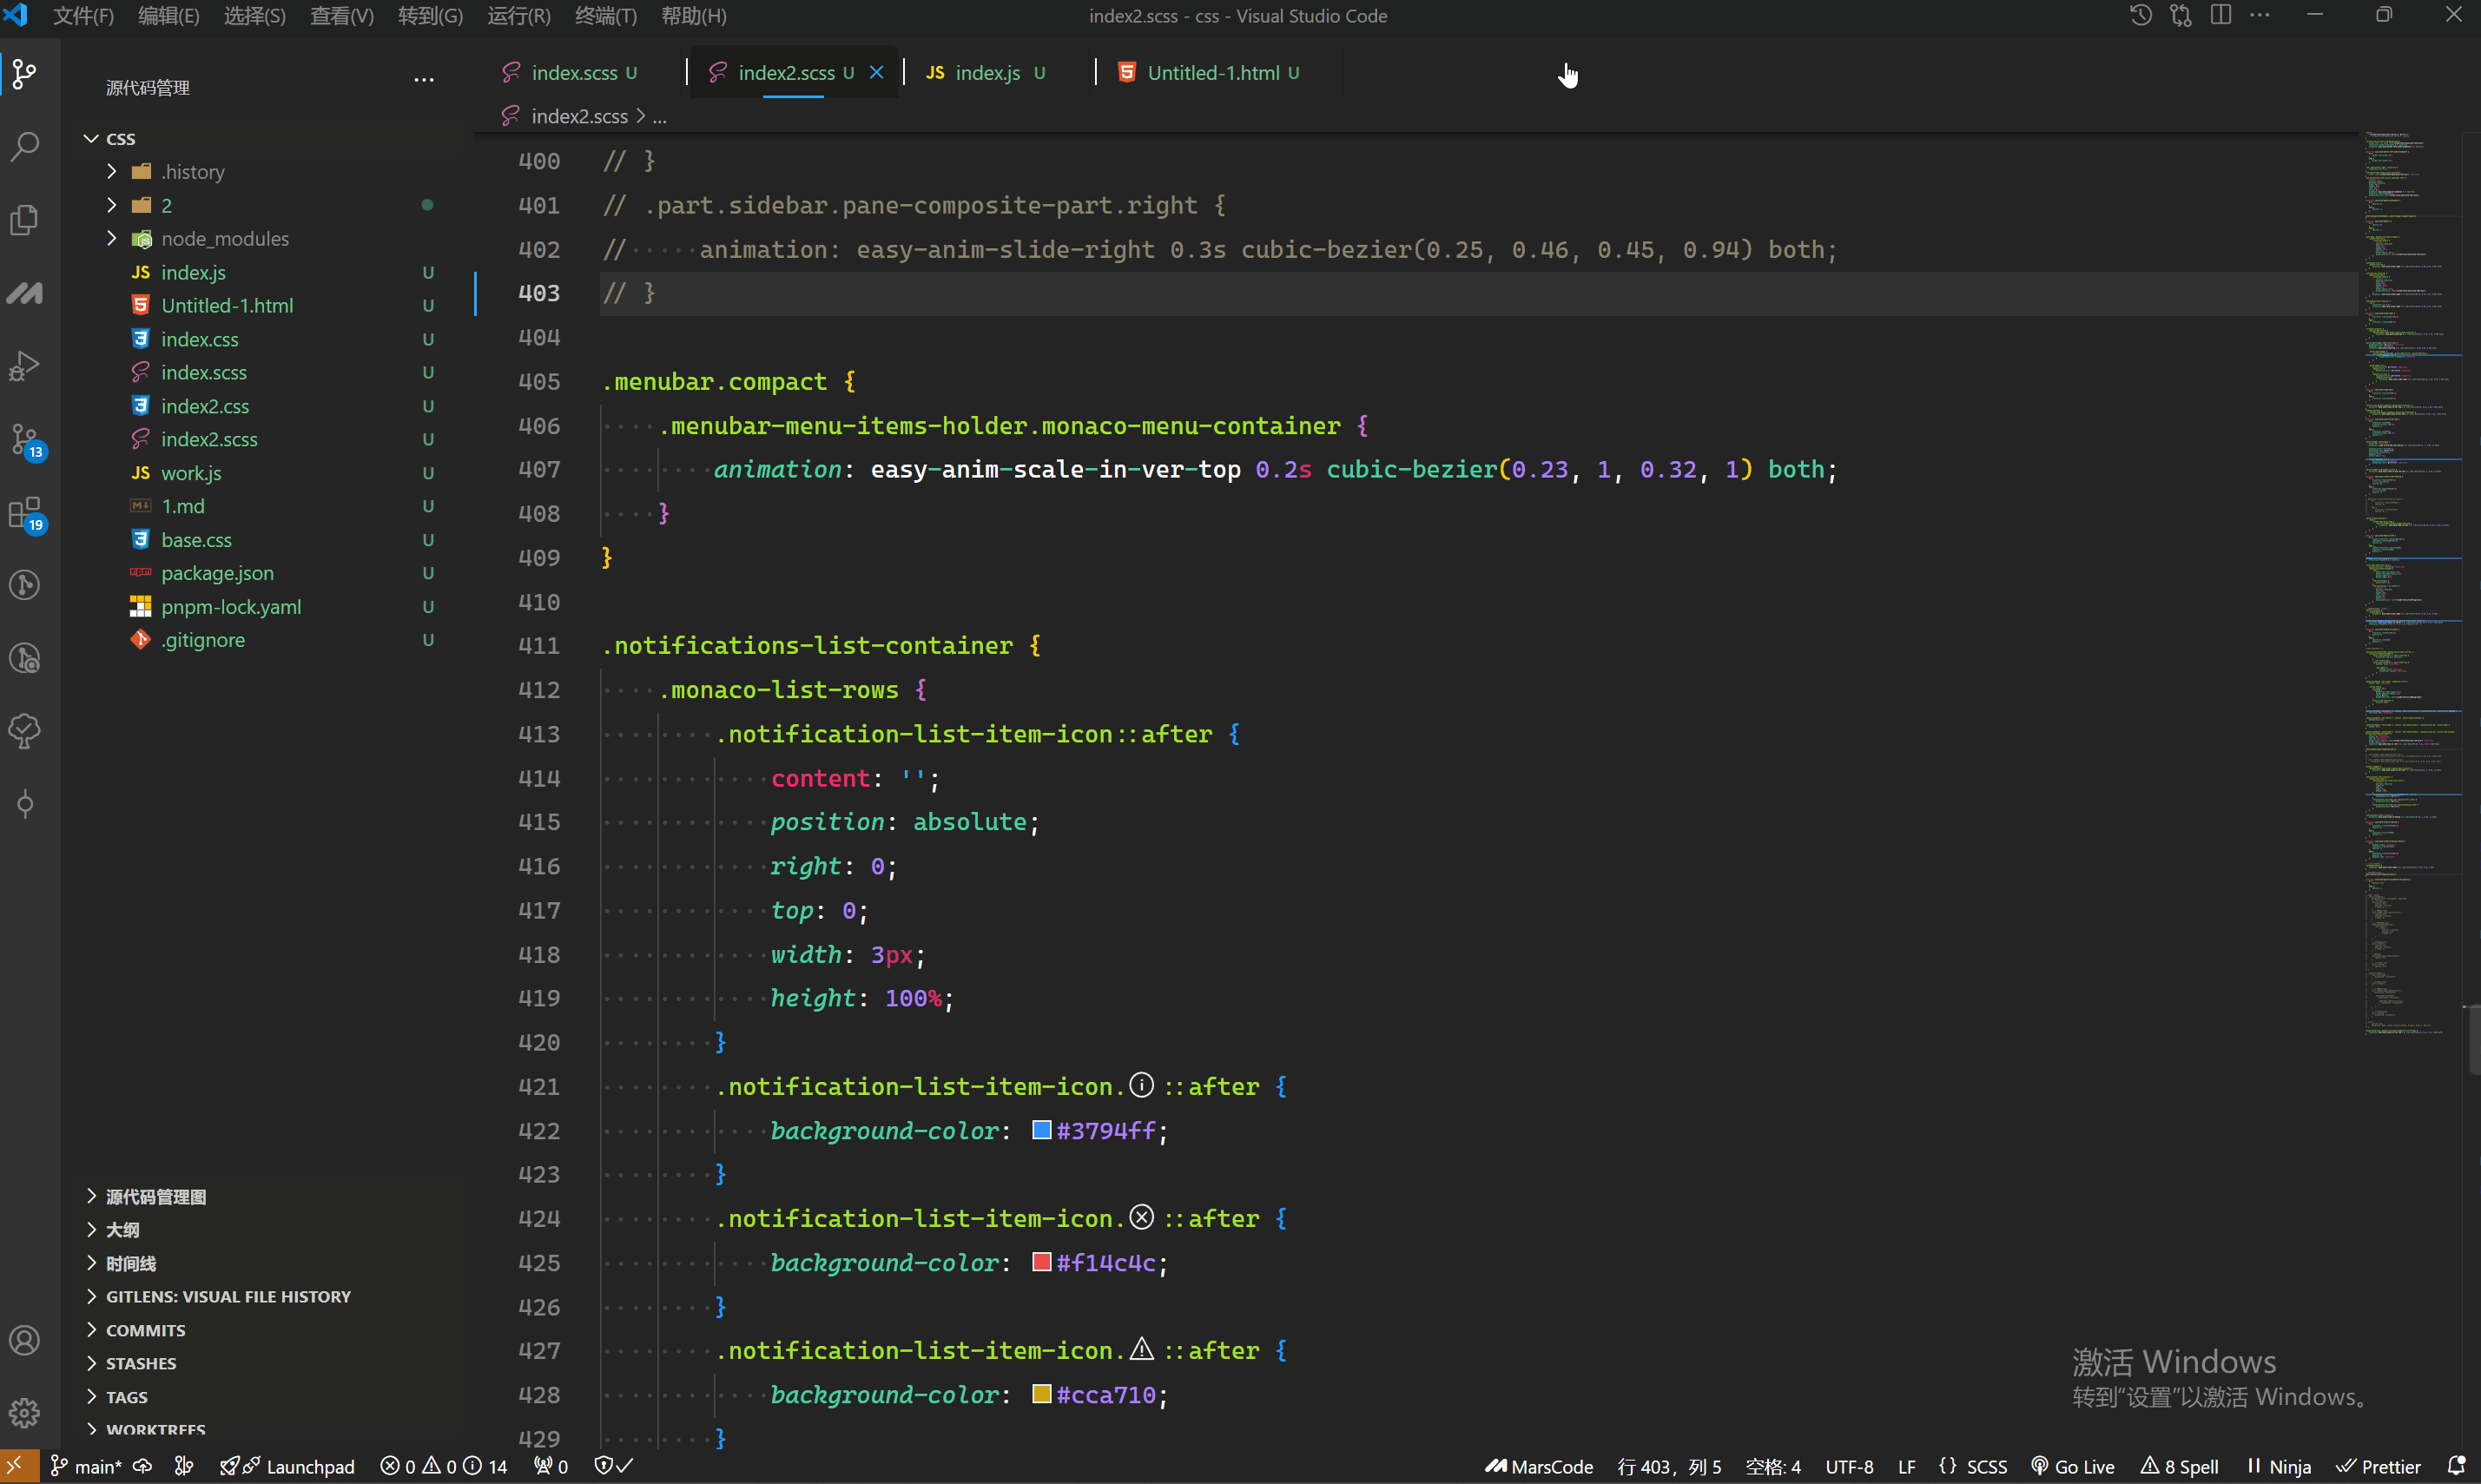This screenshot has width=2481, height=1484.
Task: Click the shield check icon in status bar
Action: [614, 1466]
